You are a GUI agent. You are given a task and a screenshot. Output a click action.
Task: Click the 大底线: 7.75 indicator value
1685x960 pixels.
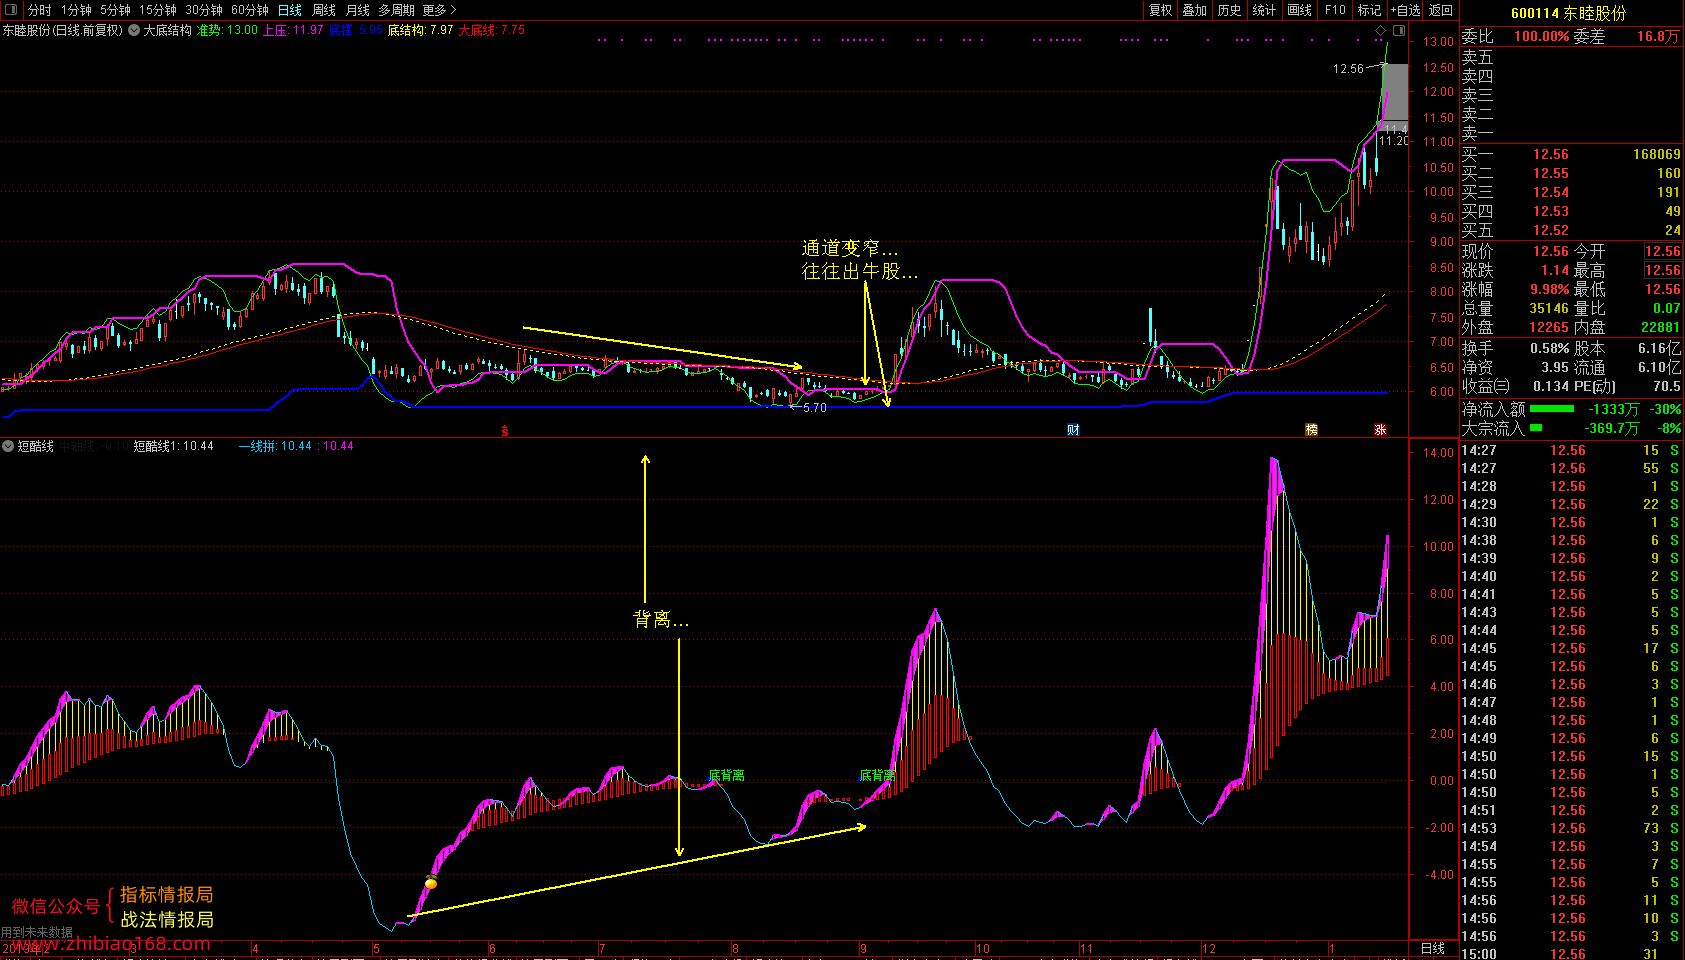click(x=491, y=30)
